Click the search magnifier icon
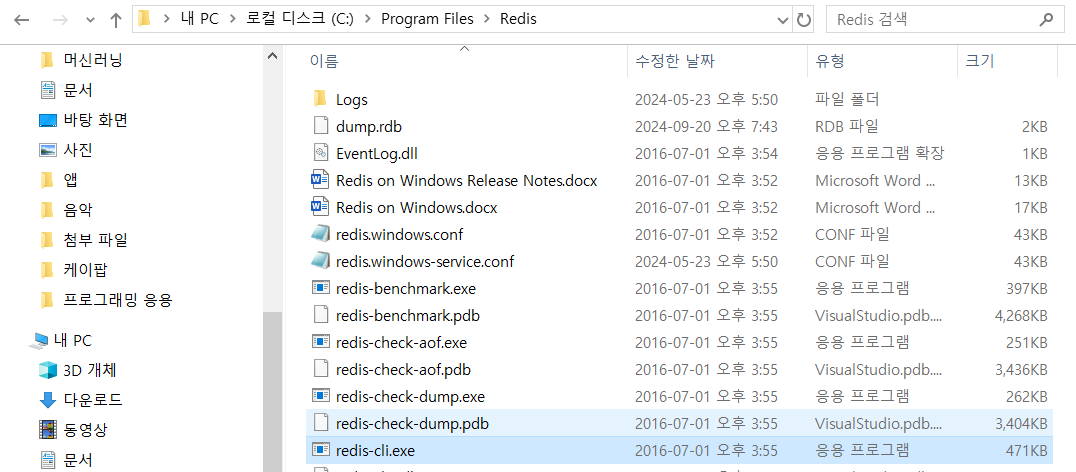Screen dimensions: 1076x472 (x=1046, y=19)
